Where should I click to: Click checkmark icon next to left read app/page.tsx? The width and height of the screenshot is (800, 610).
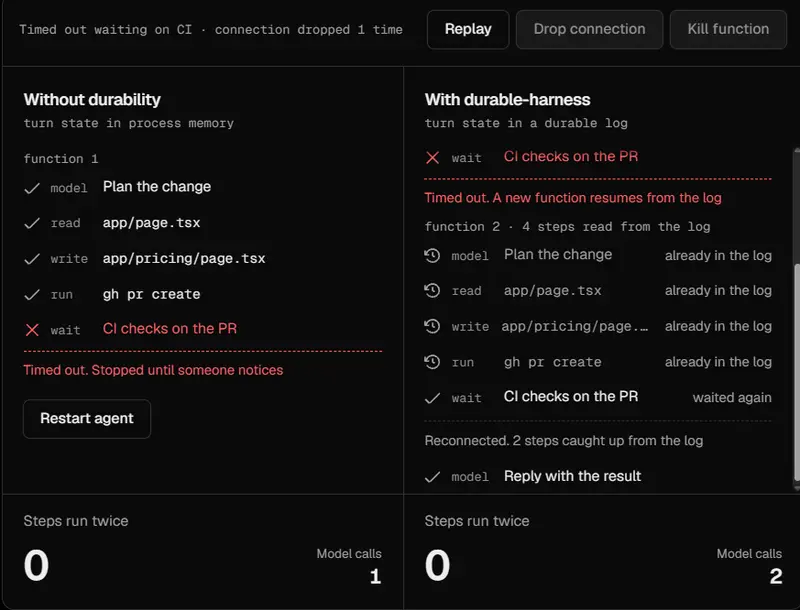click(32, 223)
